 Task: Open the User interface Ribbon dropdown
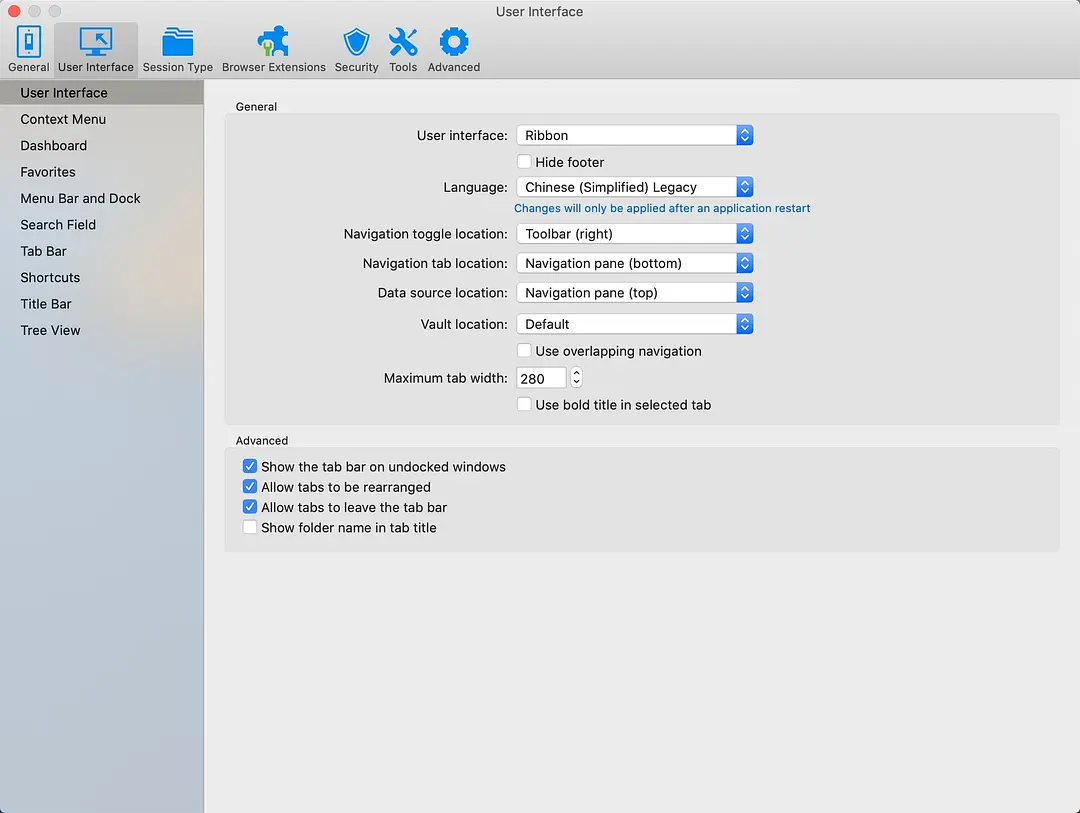634,135
